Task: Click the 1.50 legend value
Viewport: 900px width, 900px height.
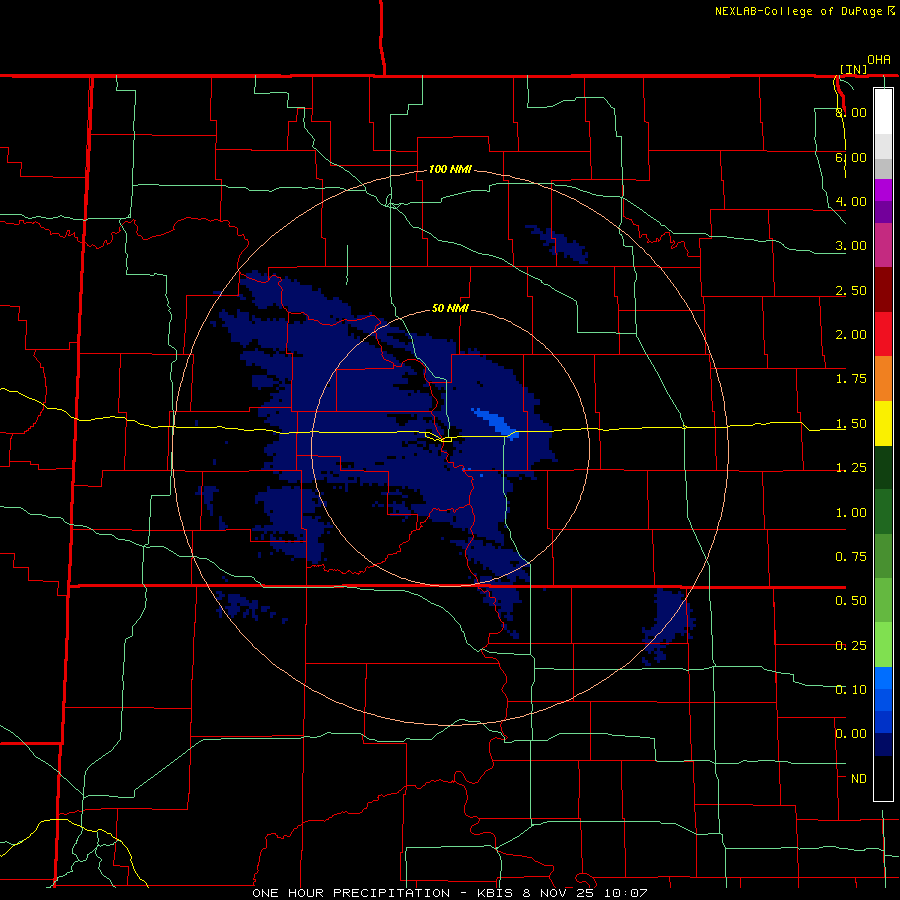Action: 851,424
